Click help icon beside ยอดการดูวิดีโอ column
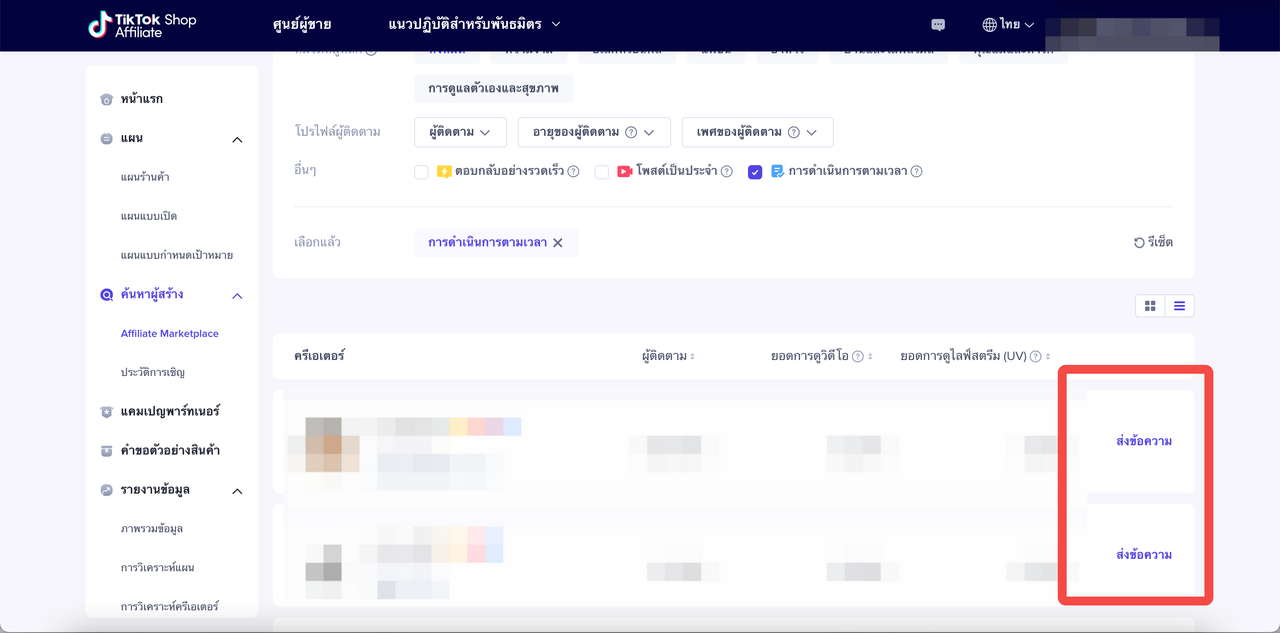This screenshot has height=633, width=1280. 857,357
